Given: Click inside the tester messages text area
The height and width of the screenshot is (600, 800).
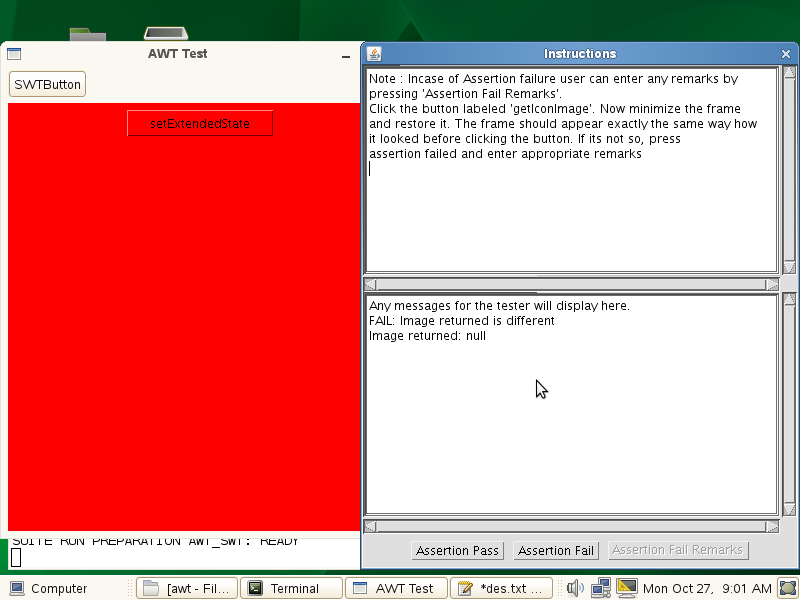Looking at the screenshot, I should (570, 420).
